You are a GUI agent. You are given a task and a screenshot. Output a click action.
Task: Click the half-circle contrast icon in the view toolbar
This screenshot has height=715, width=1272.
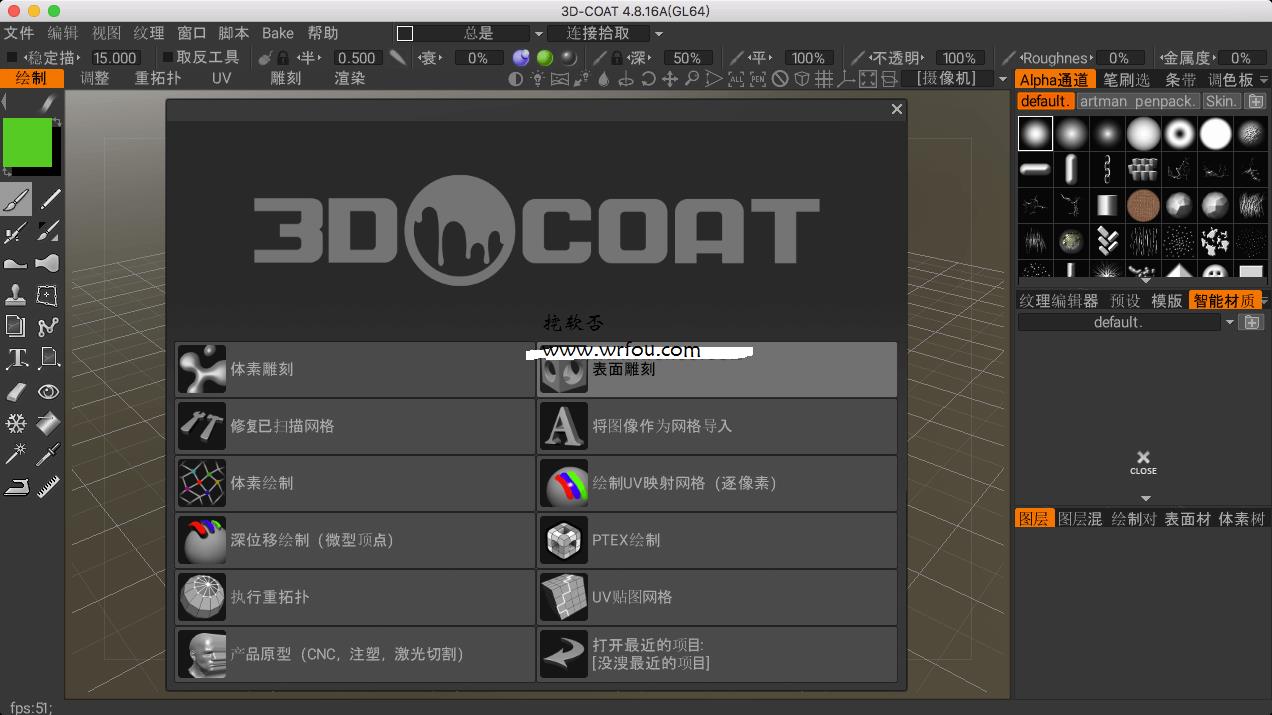tap(516, 78)
